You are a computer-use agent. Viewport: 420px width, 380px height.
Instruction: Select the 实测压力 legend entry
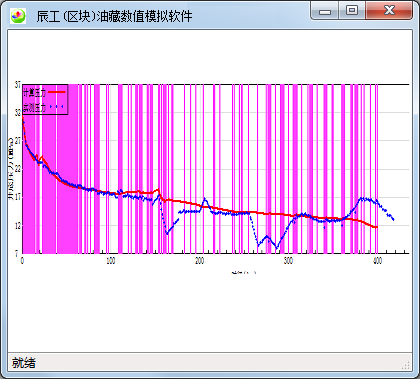pyautogui.click(x=34, y=107)
